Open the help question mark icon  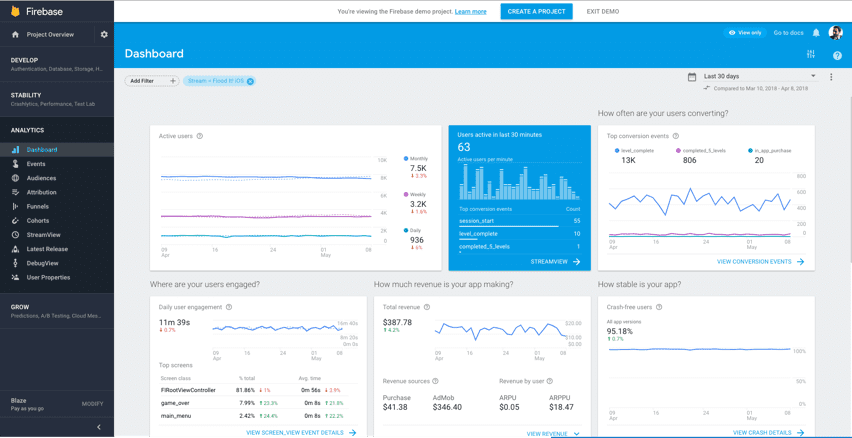pos(837,55)
